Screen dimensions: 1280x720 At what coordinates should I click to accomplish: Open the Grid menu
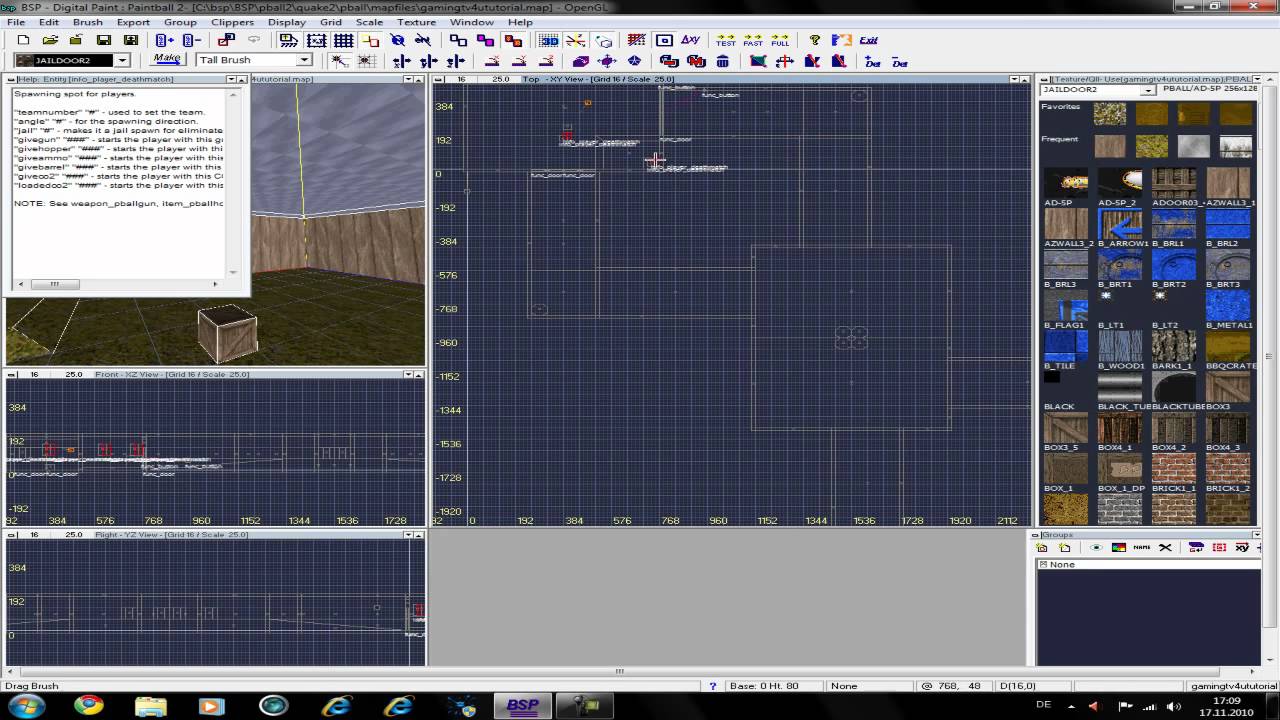(x=331, y=22)
